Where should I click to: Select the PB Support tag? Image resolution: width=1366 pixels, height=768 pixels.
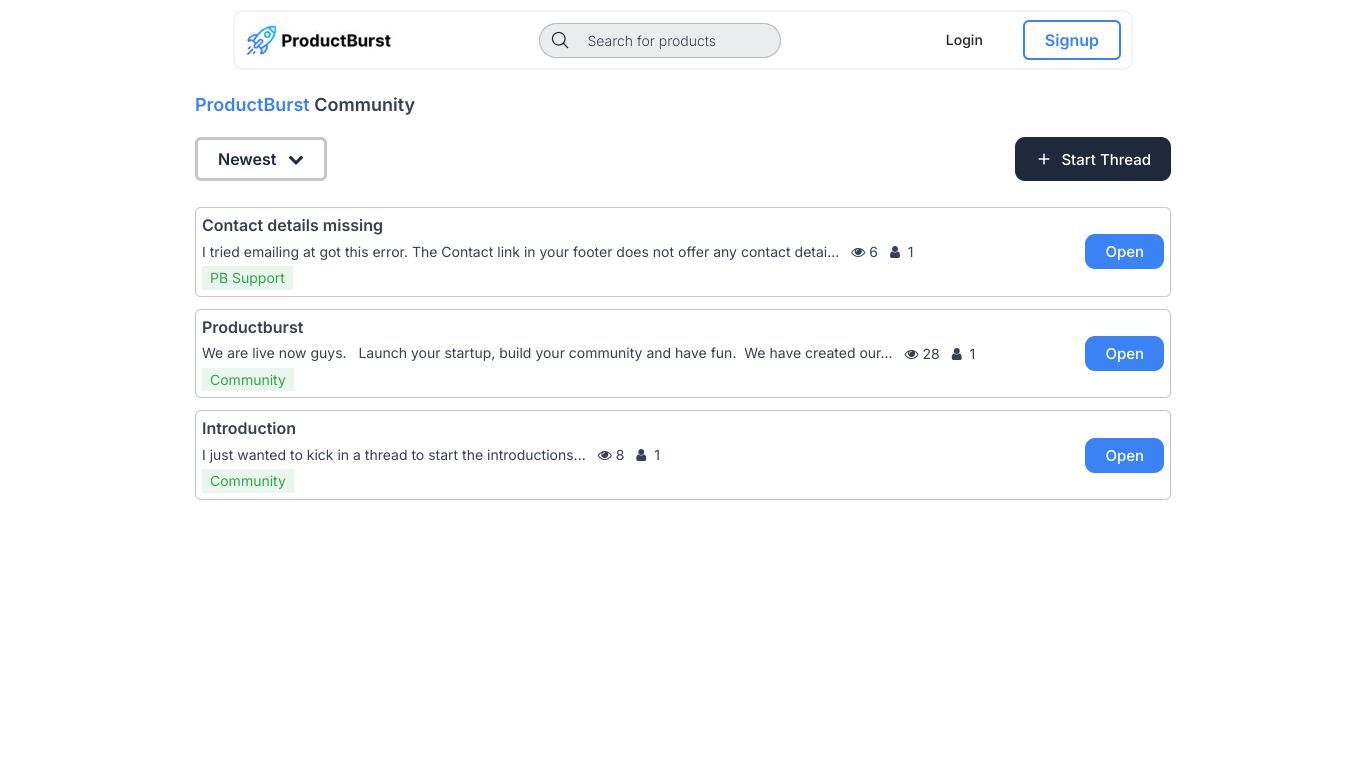(247, 278)
